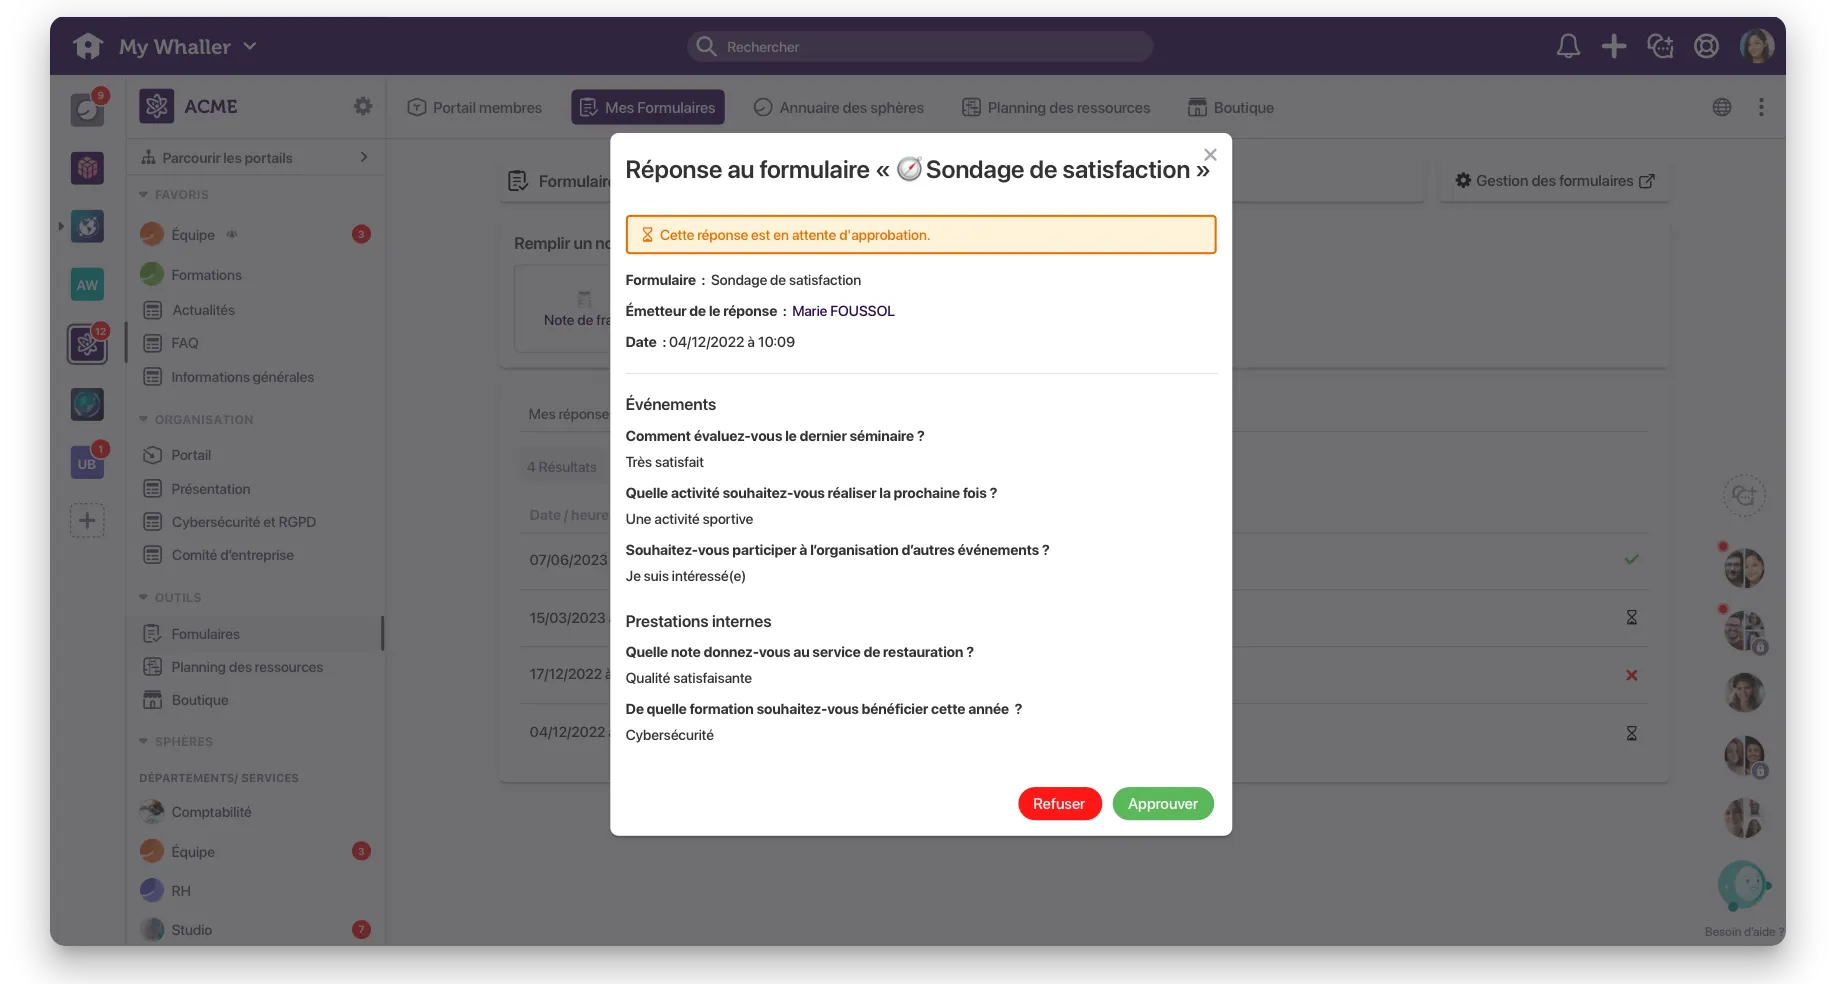Select the UB organization in the rail
1836x984 pixels.
pyautogui.click(x=88, y=462)
